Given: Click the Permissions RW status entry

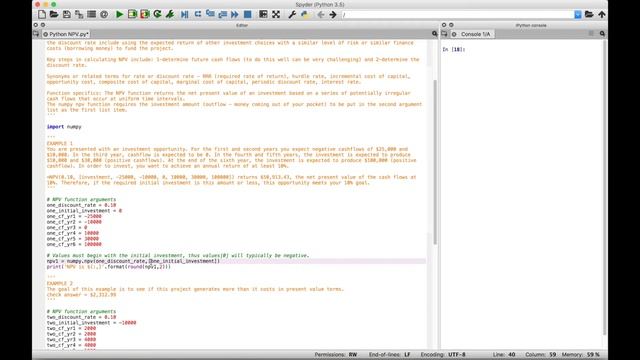Looking at the screenshot, I should tap(336, 355).
